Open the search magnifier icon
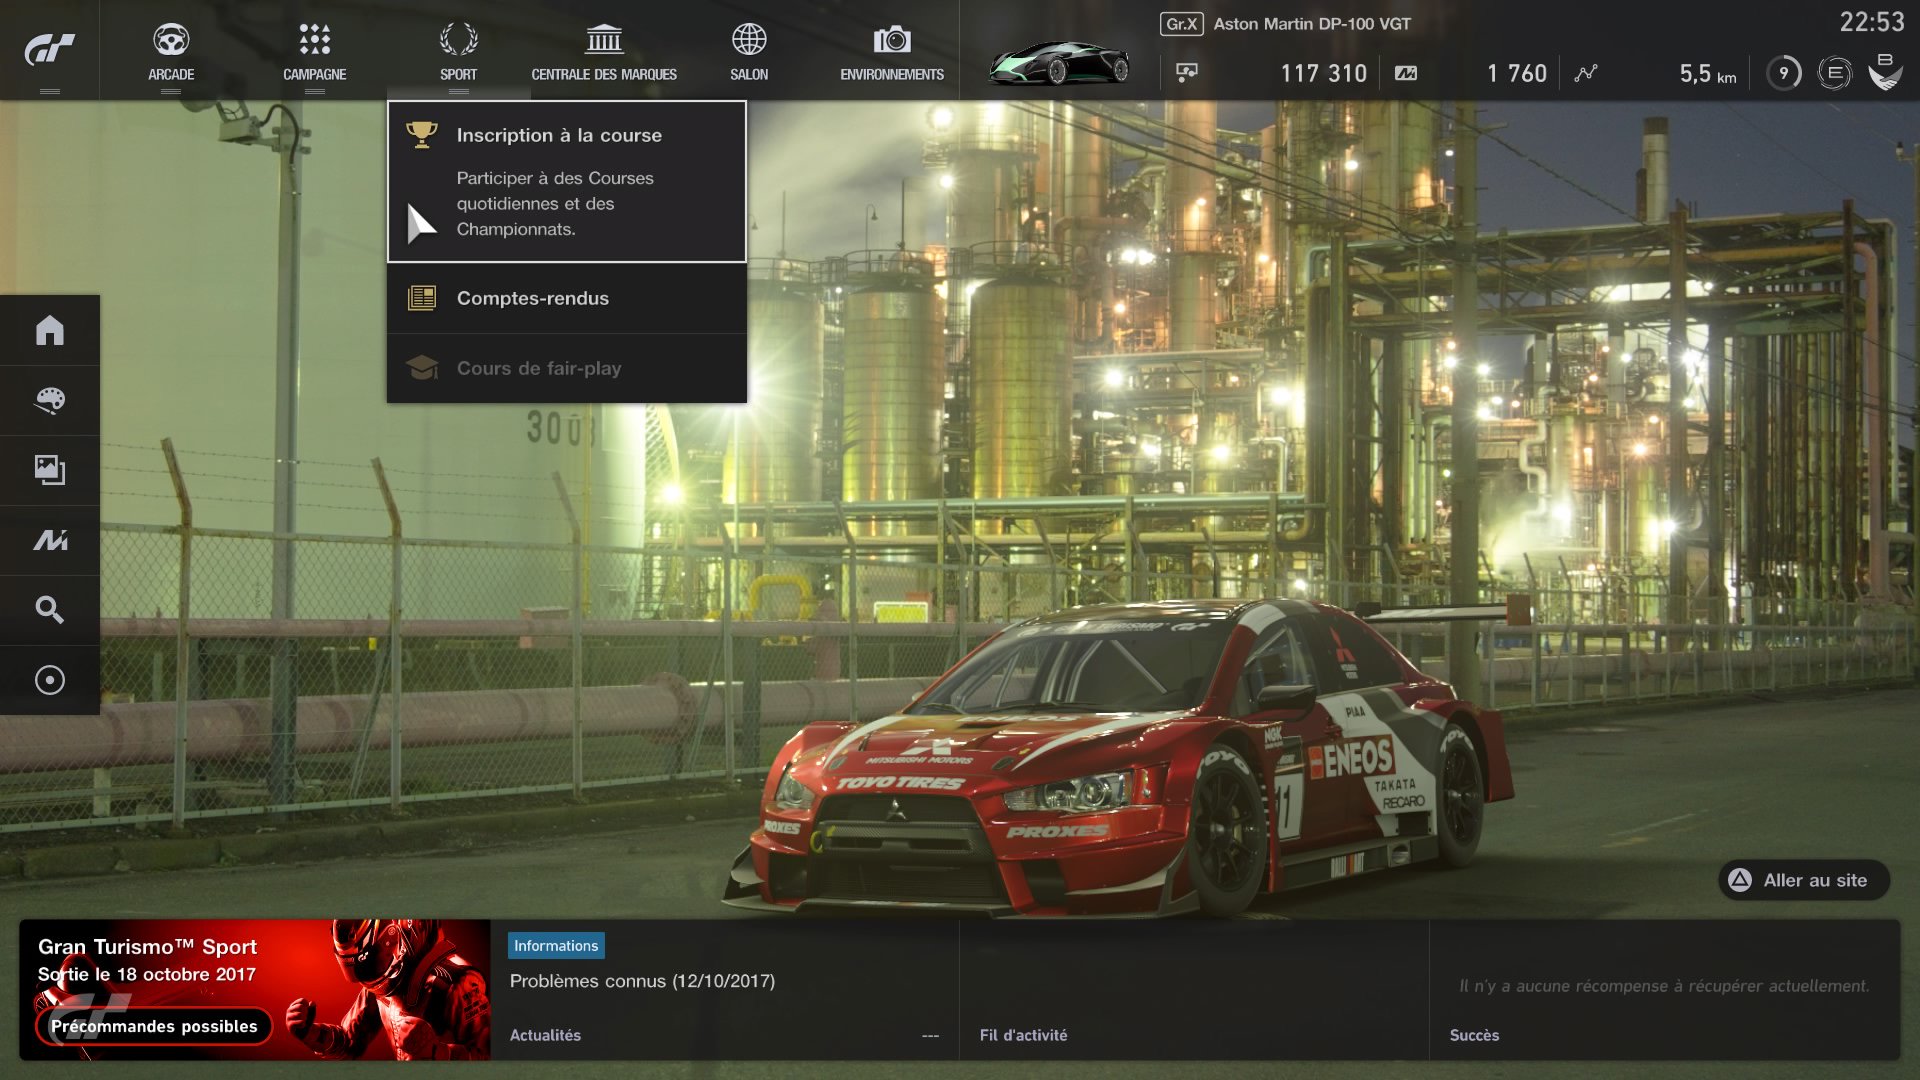 (x=50, y=610)
